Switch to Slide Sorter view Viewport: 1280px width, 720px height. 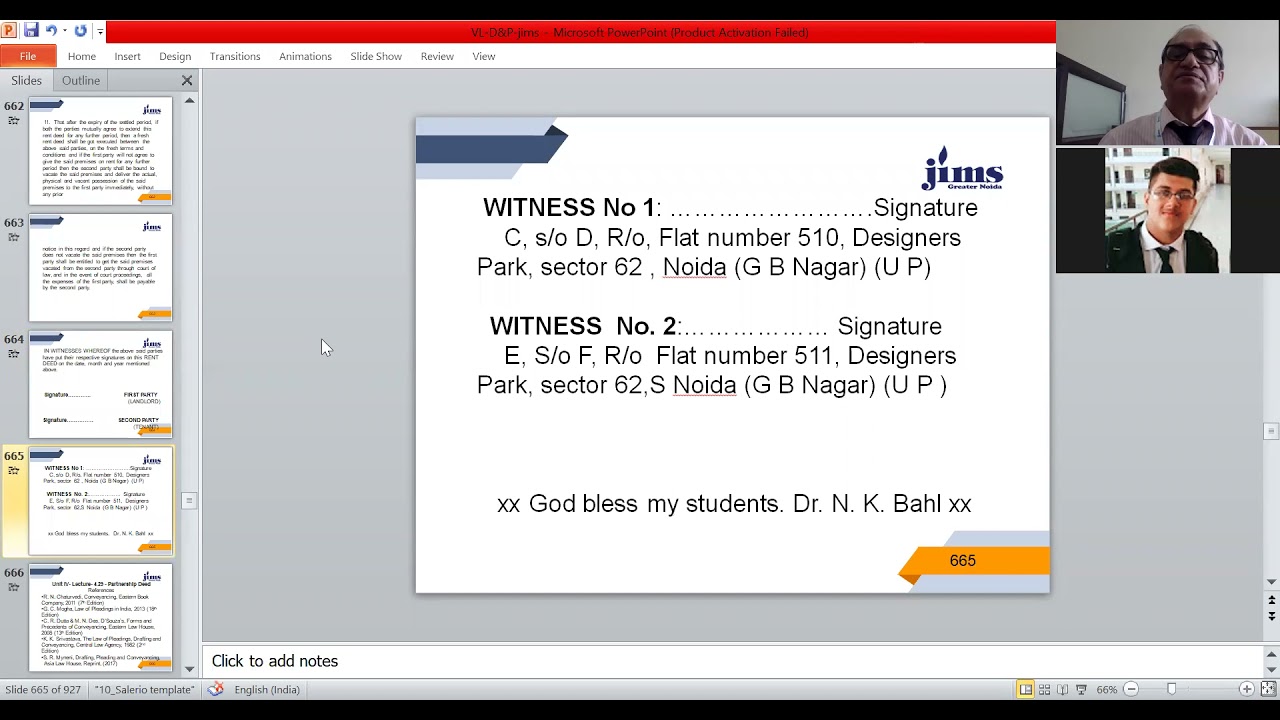click(x=1044, y=689)
